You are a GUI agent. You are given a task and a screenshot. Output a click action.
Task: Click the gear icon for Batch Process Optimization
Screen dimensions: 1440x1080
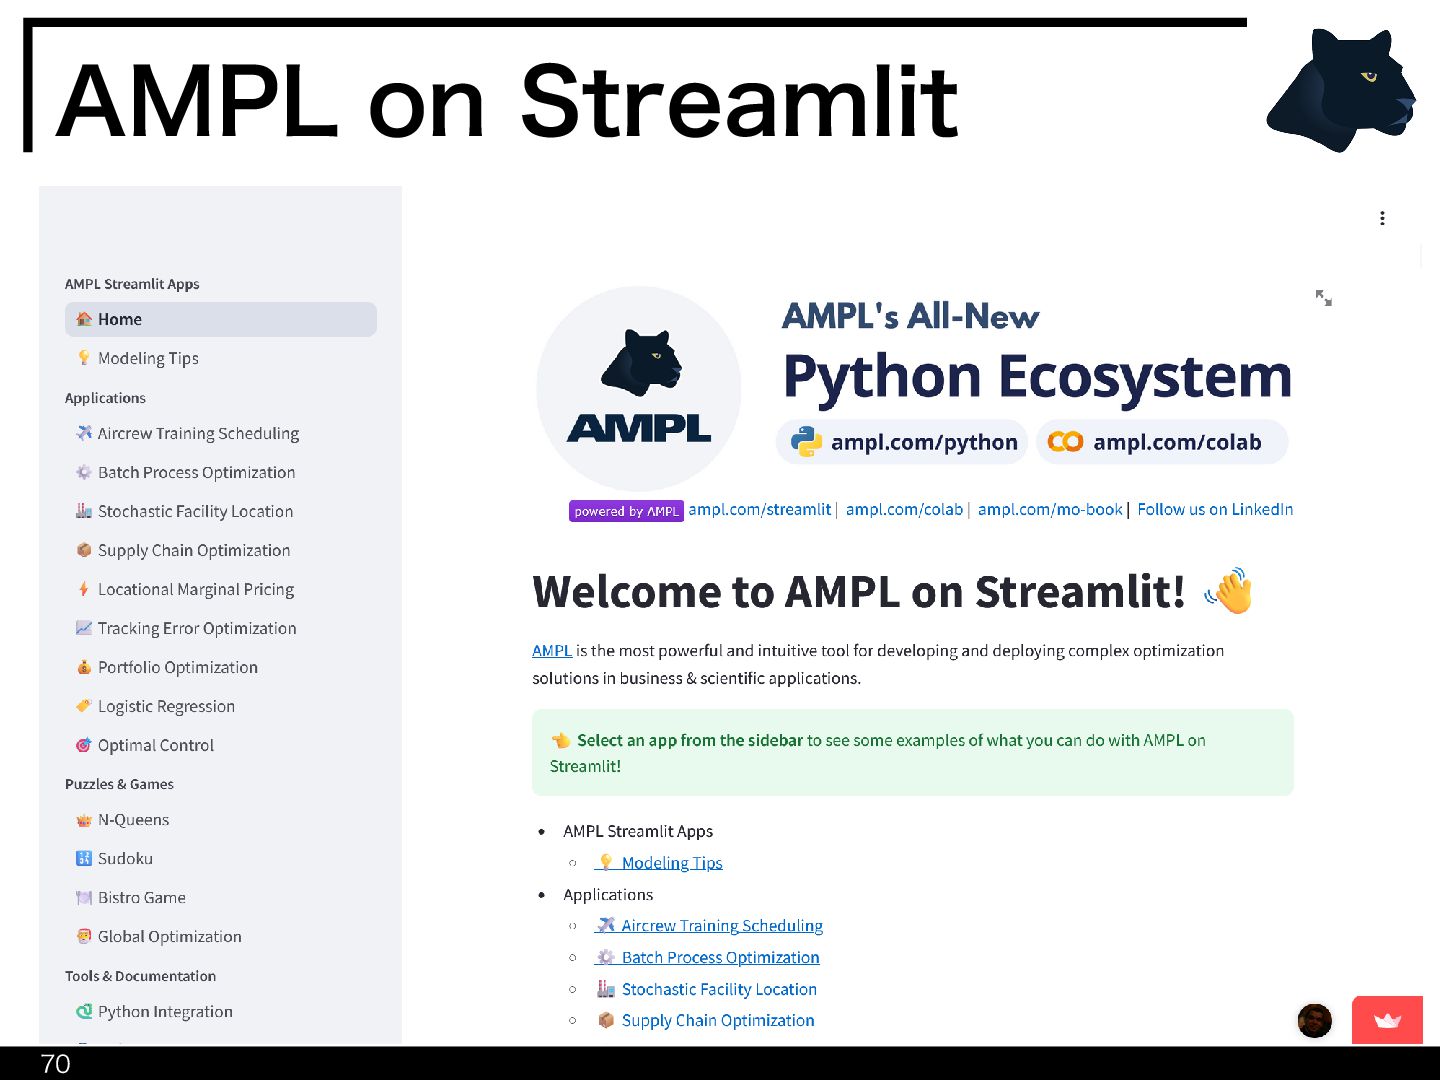point(84,472)
